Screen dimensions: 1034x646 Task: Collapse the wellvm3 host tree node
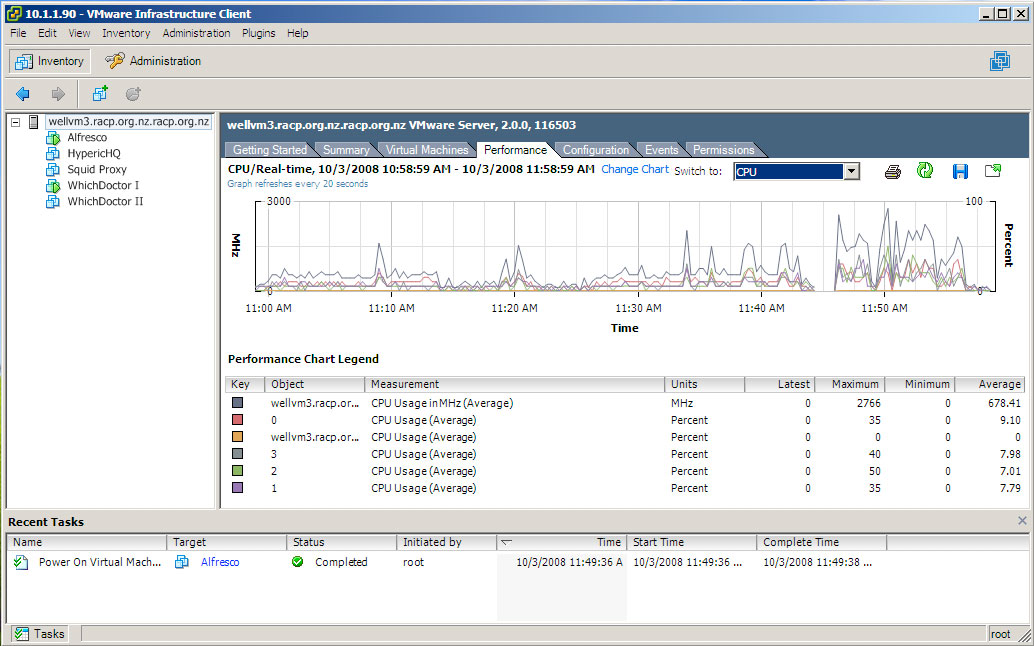(16, 122)
